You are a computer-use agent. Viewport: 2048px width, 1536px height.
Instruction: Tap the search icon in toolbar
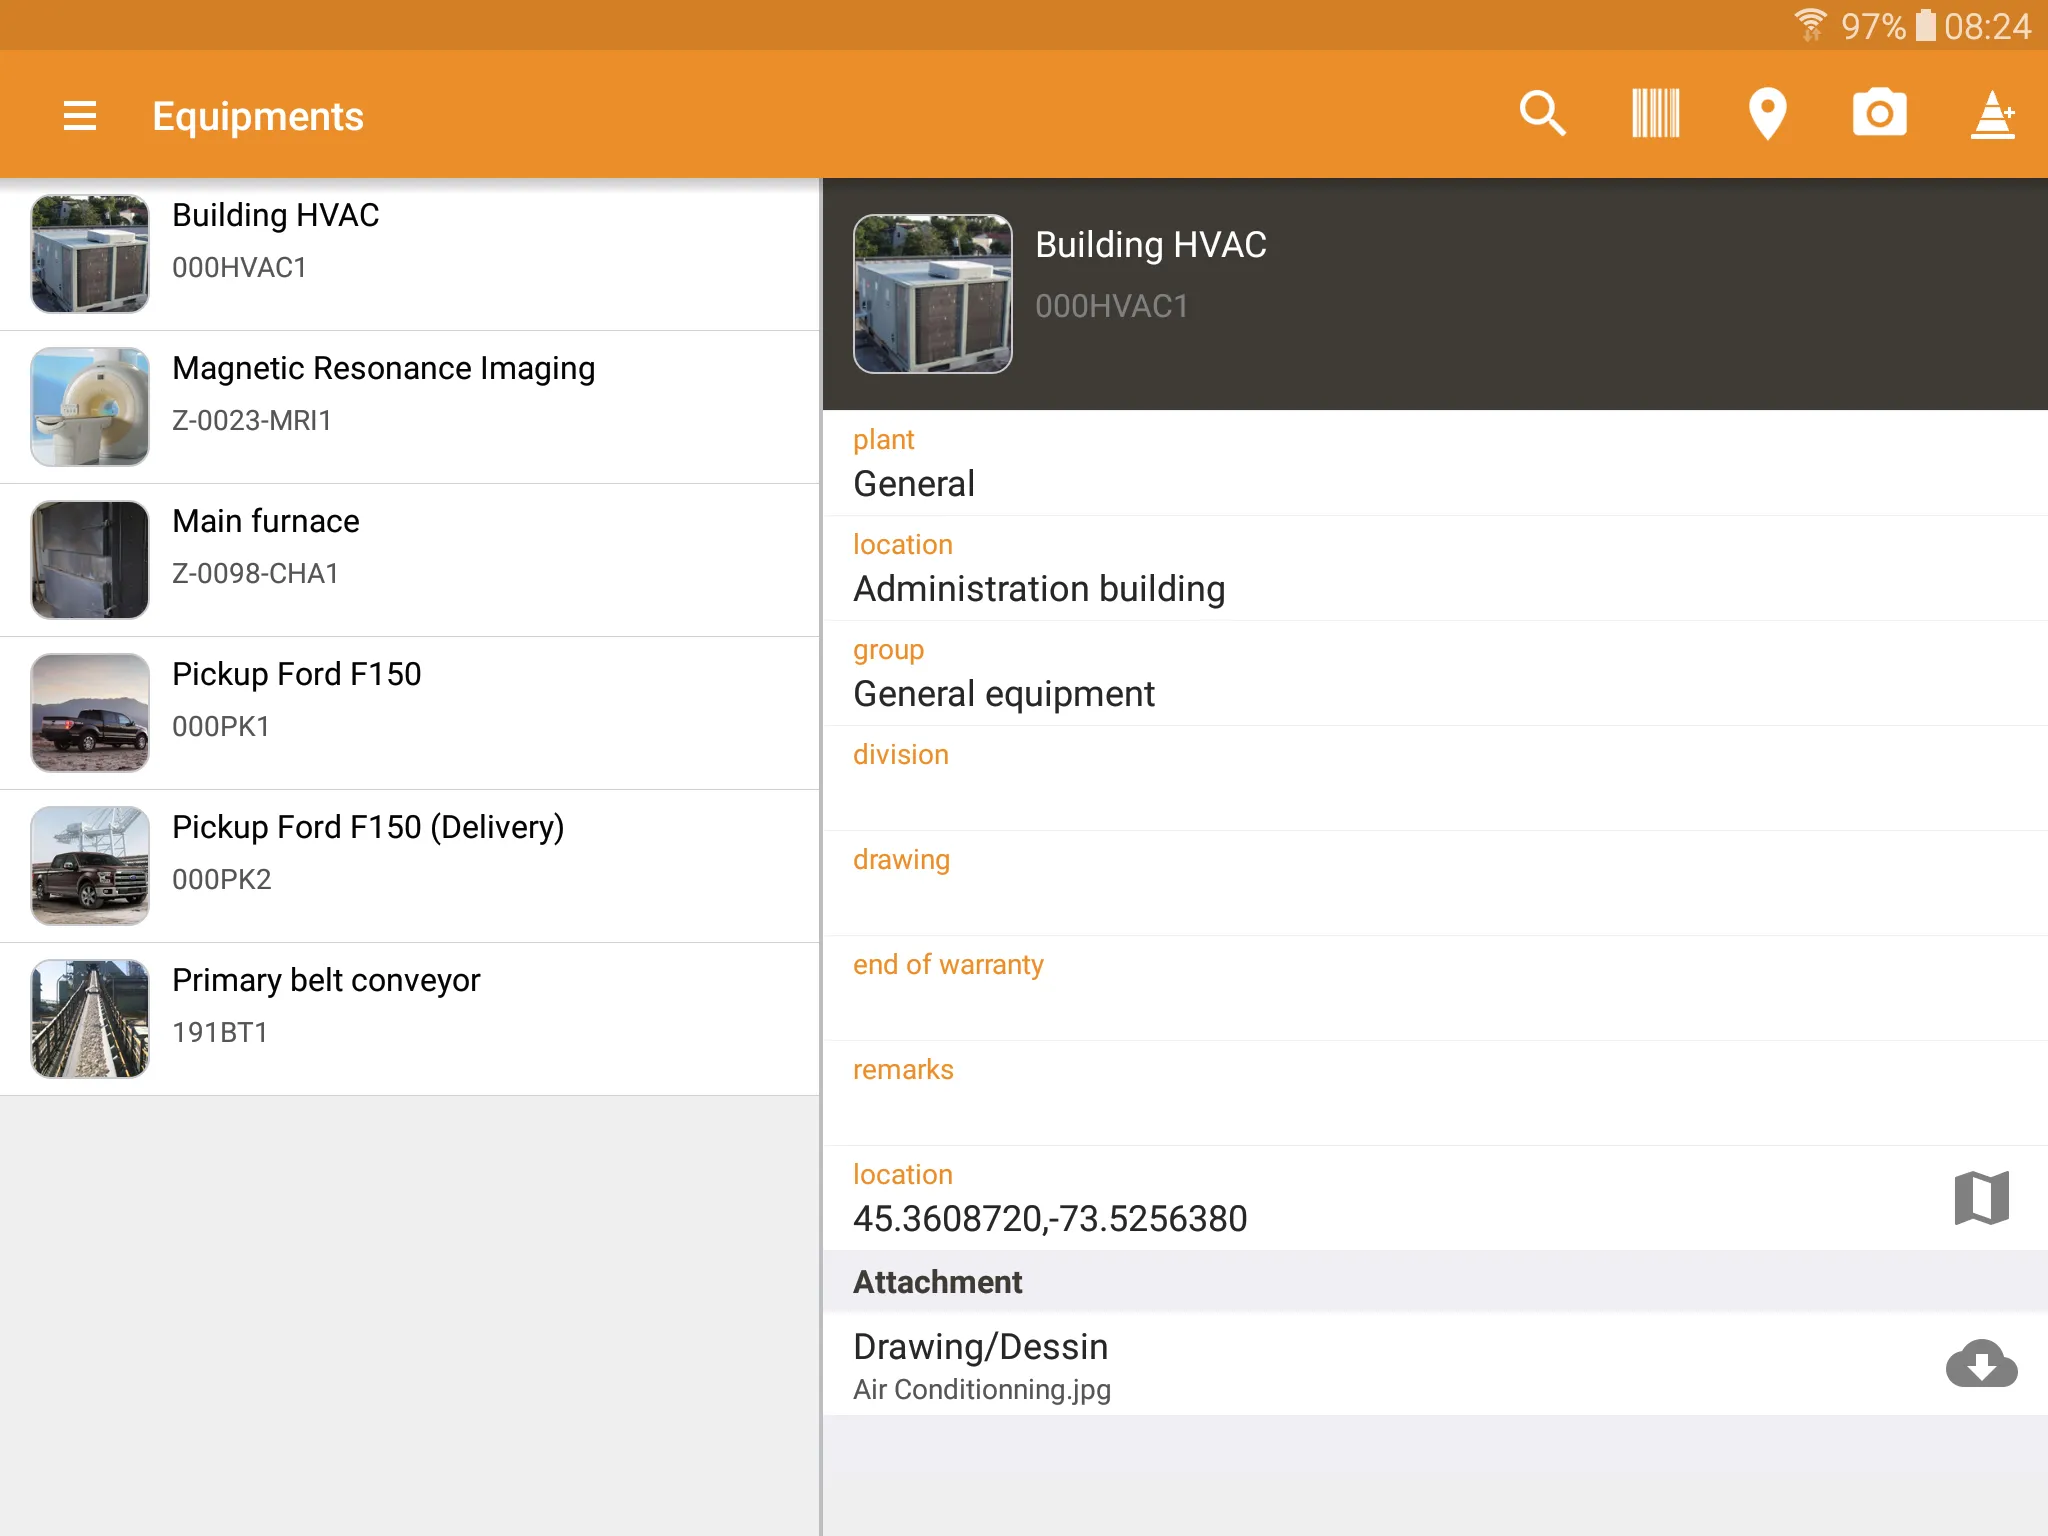click(1543, 115)
